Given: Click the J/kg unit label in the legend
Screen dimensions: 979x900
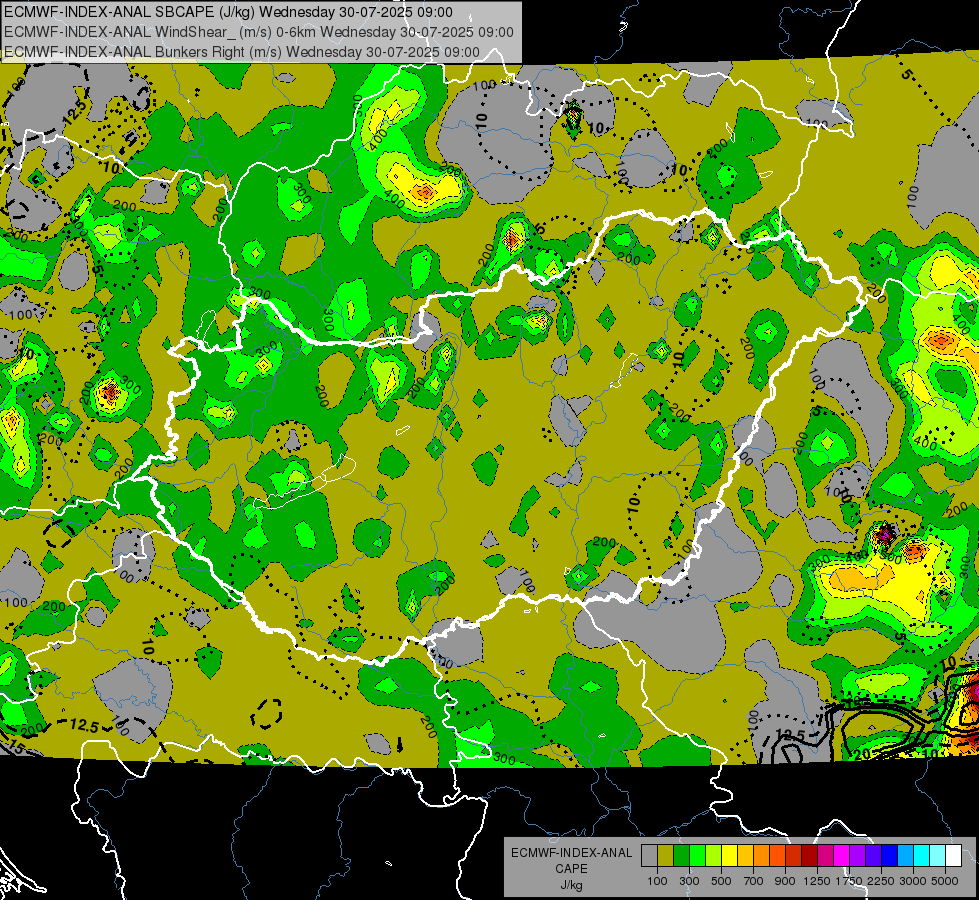Looking at the screenshot, I should [x=571, y=885].
